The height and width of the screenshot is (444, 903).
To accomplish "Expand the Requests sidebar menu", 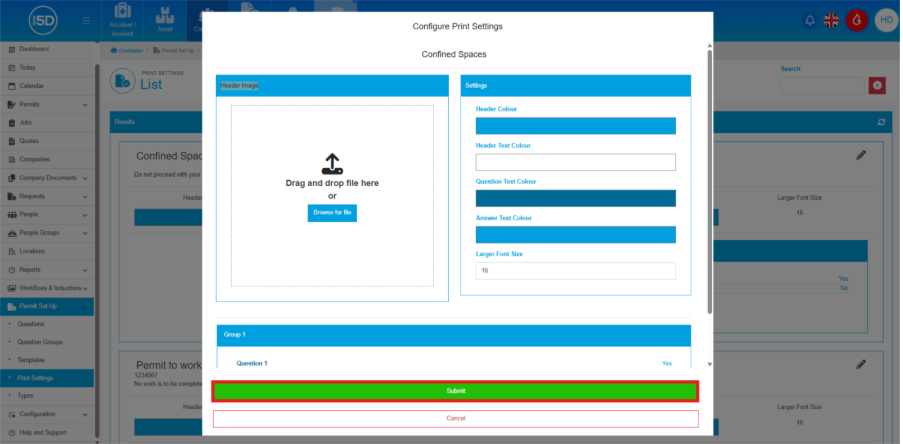I will pos(47,196).
